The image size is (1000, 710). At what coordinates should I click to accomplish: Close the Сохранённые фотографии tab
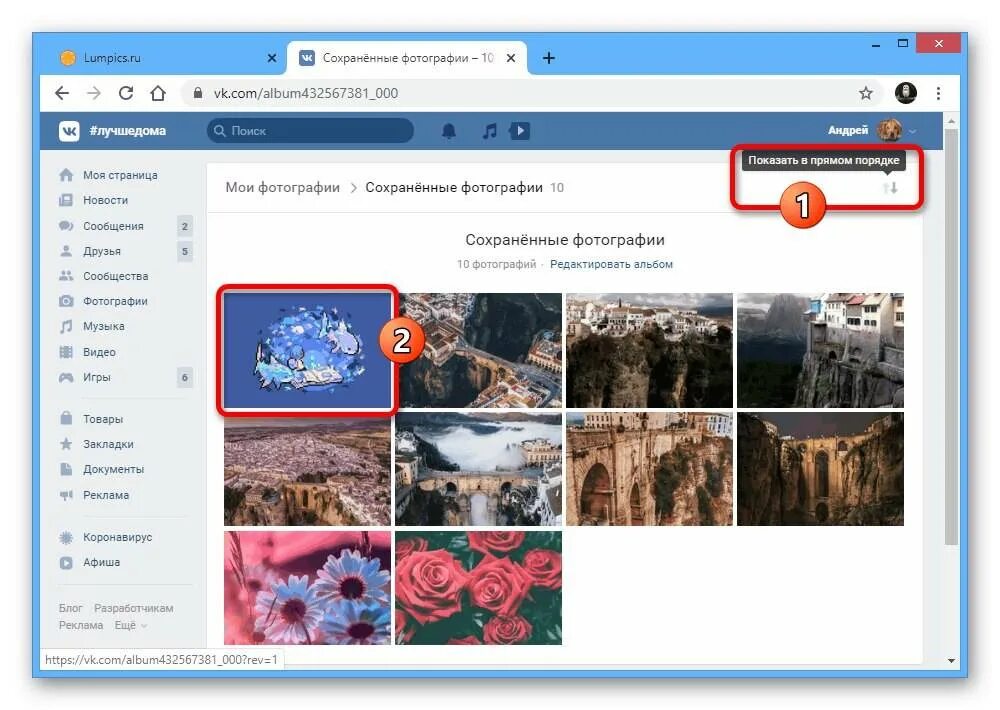tap(511, 58)
